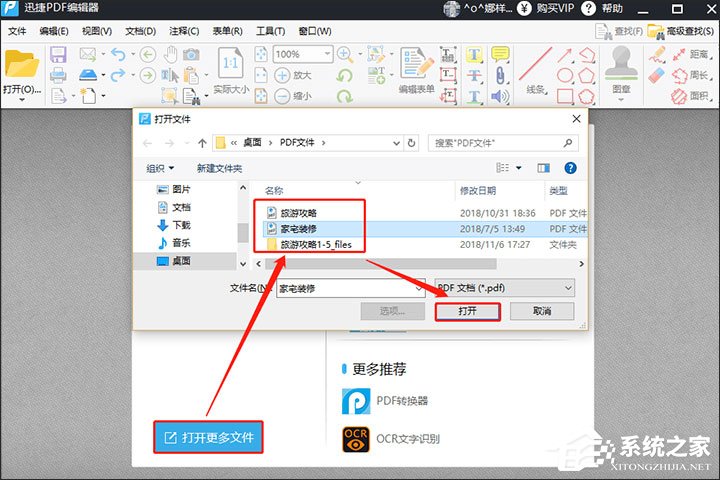Go up one folder level arrow
The height and width of the screenshot is (480, 720).
pyautogui.click(x=202, y=143)
